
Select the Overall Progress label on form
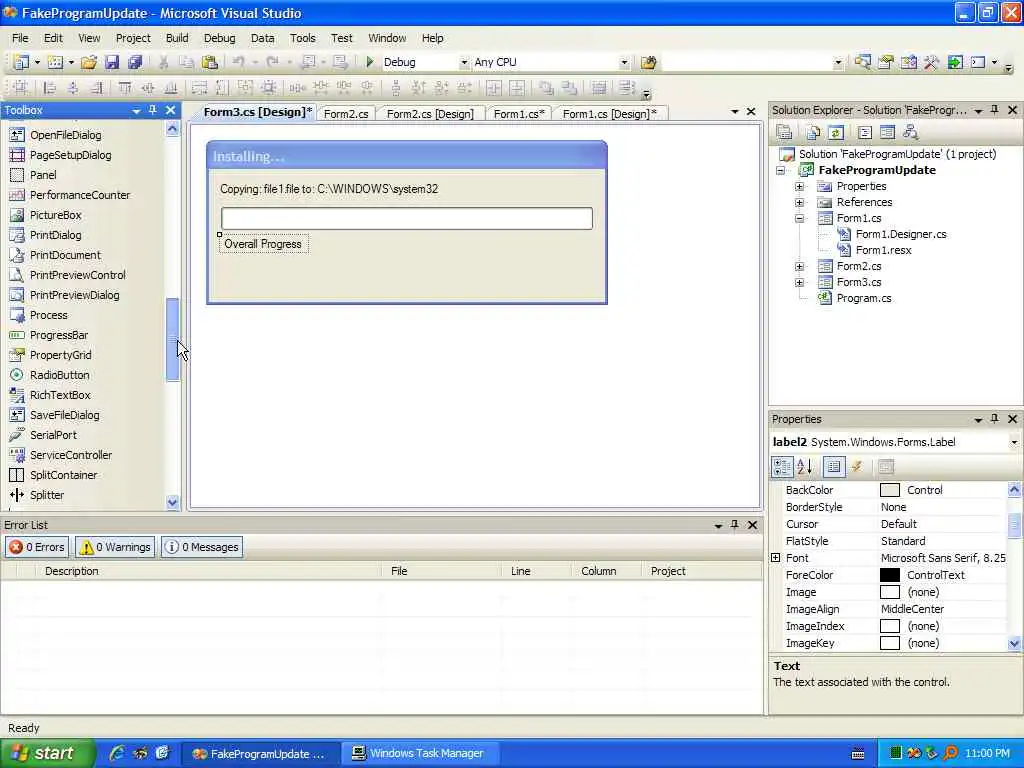[263, 244]
